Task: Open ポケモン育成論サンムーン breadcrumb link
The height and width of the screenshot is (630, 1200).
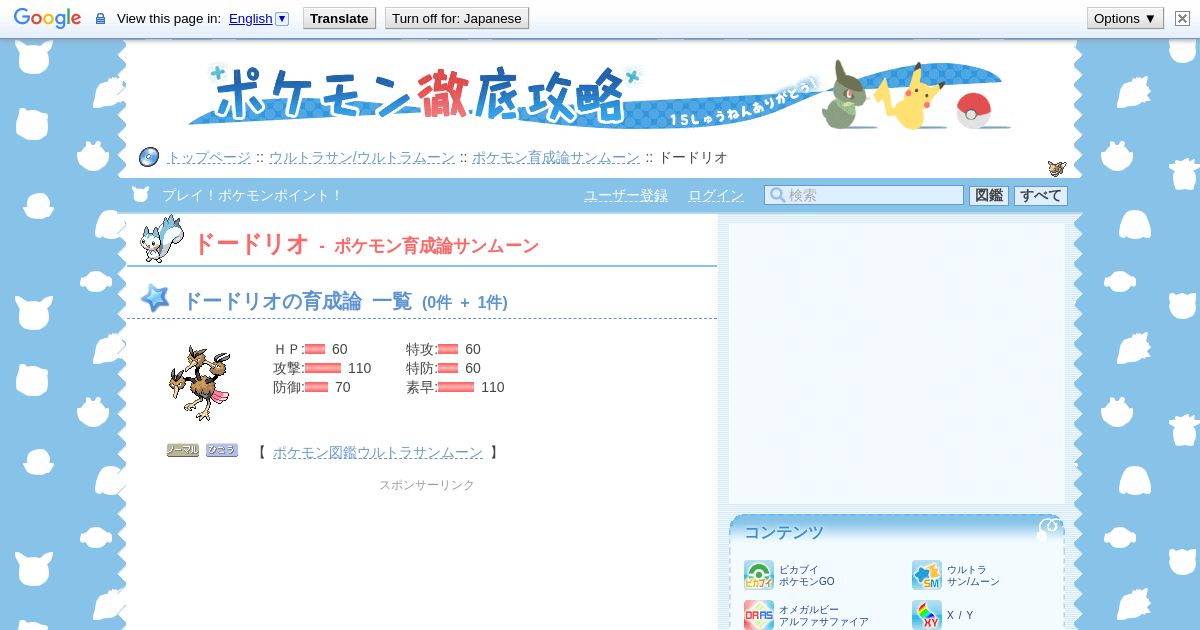Action: [555, 158]
